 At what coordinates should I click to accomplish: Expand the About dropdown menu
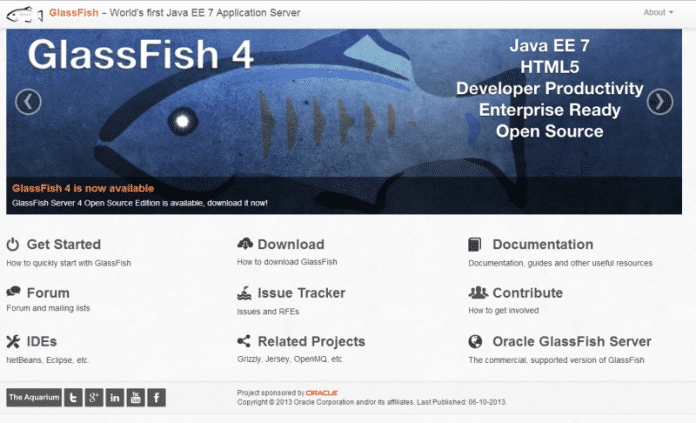coord(658,13)
